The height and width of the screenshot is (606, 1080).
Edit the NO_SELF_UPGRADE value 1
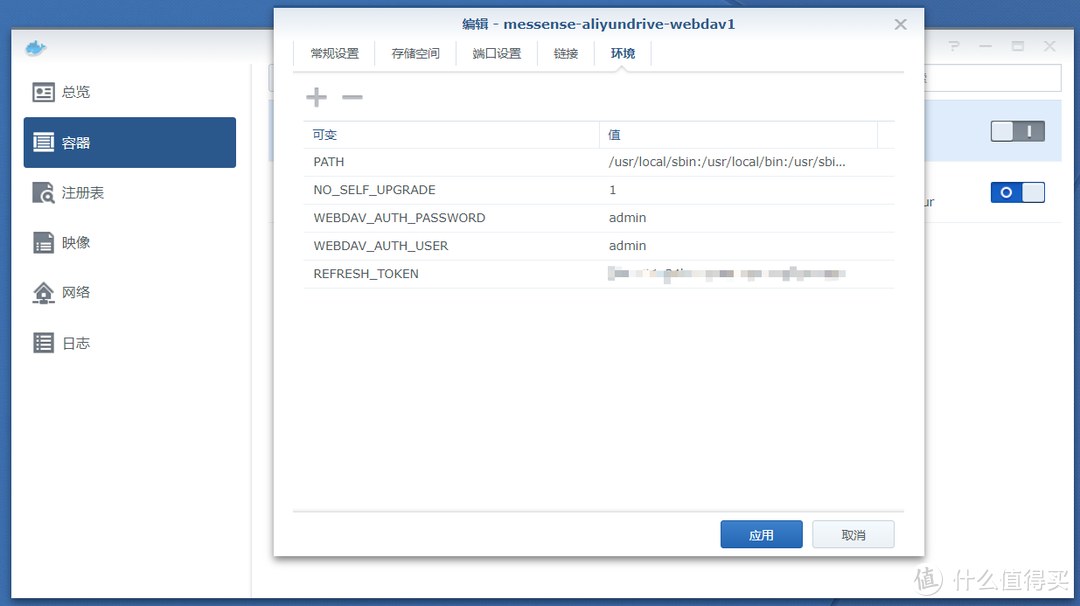(x=612, y=190)
